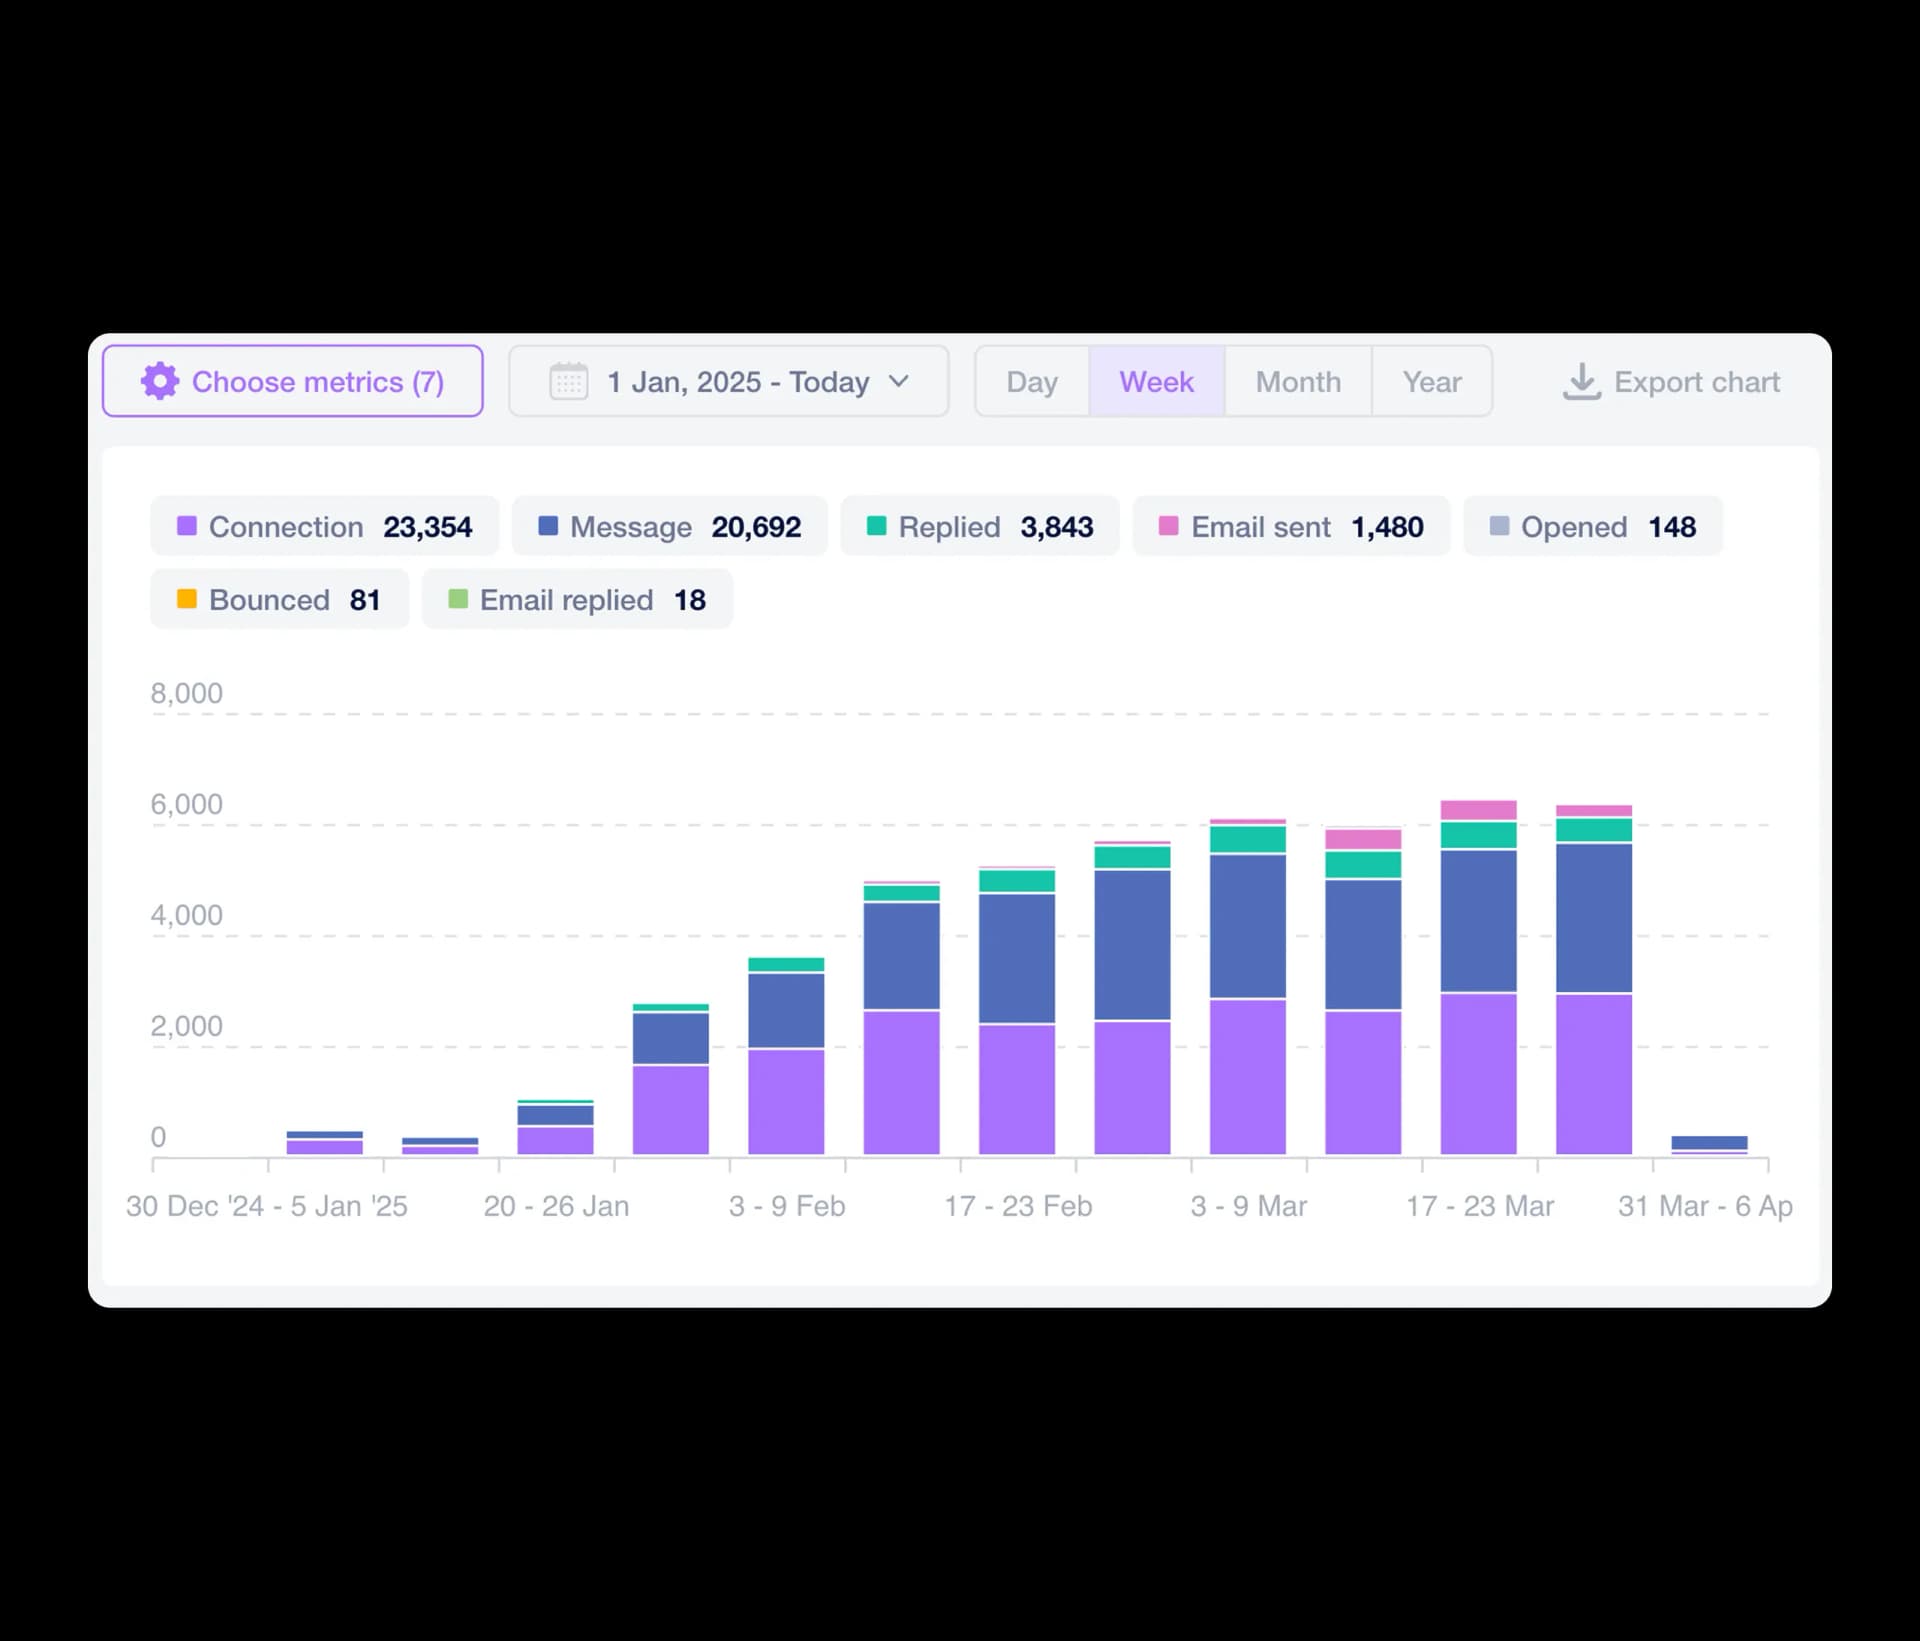Viewport: 1920px width, 1641px height.
Task: Toggle the Replied metric legend chip
Action: click(x=980, y=526)
